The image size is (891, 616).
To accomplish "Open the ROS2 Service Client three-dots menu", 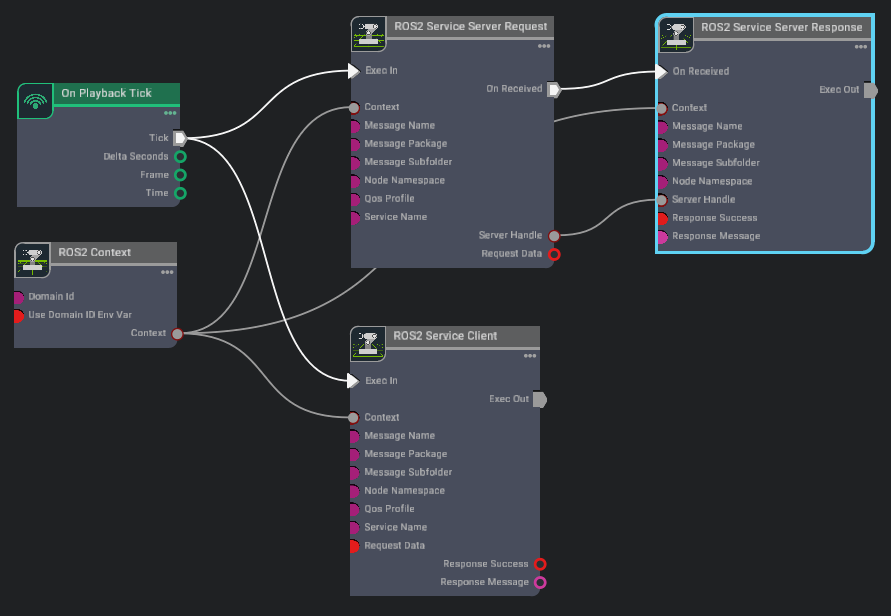I will coord(529,356).
